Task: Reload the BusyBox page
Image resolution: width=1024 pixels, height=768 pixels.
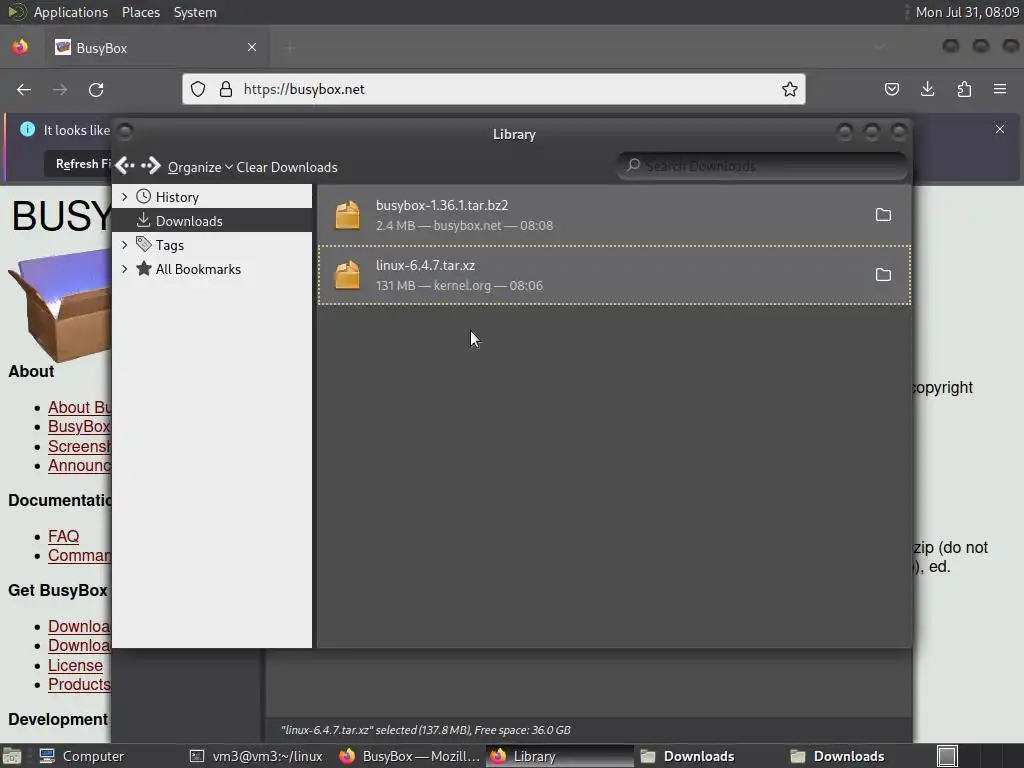Action: coord(96,89)
